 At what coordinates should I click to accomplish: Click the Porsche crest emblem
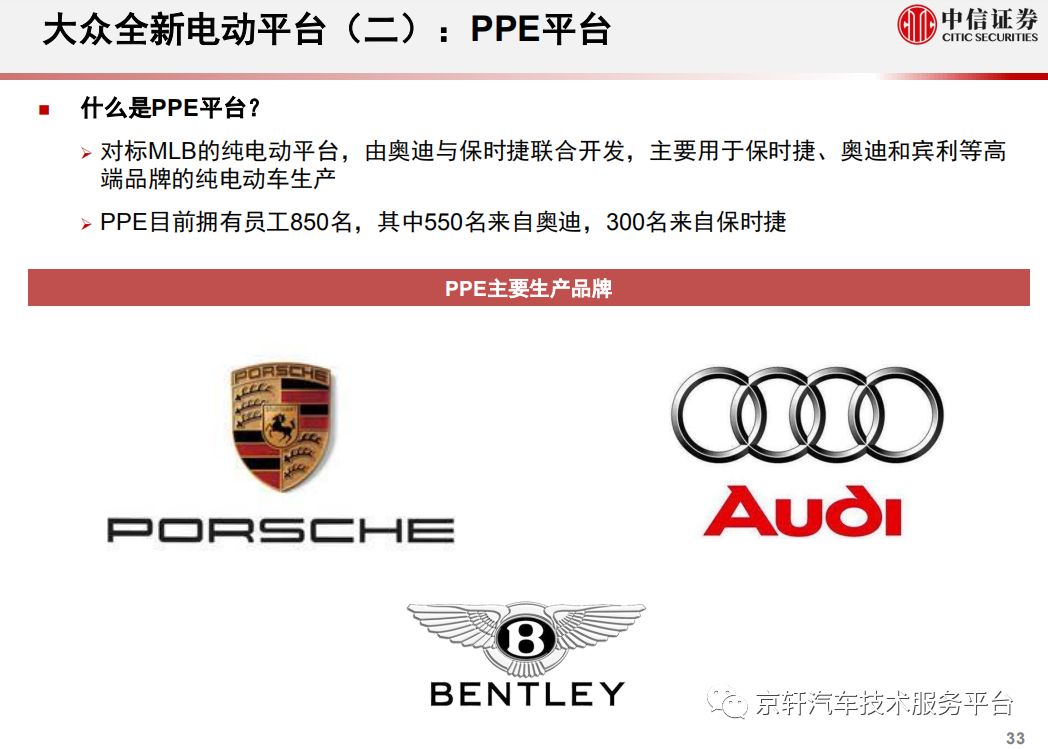[x=281, y=426]
